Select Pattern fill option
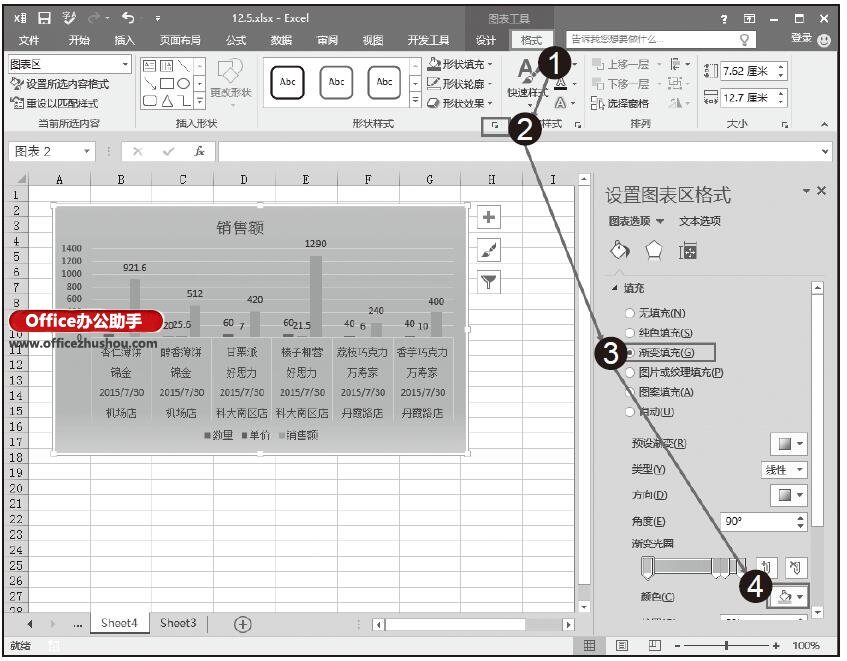Viewport: 847px width, 661px height. point(659,392)
